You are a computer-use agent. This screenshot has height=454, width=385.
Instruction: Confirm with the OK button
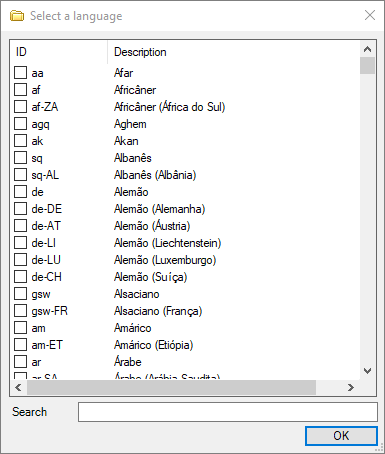coord(341,436)
